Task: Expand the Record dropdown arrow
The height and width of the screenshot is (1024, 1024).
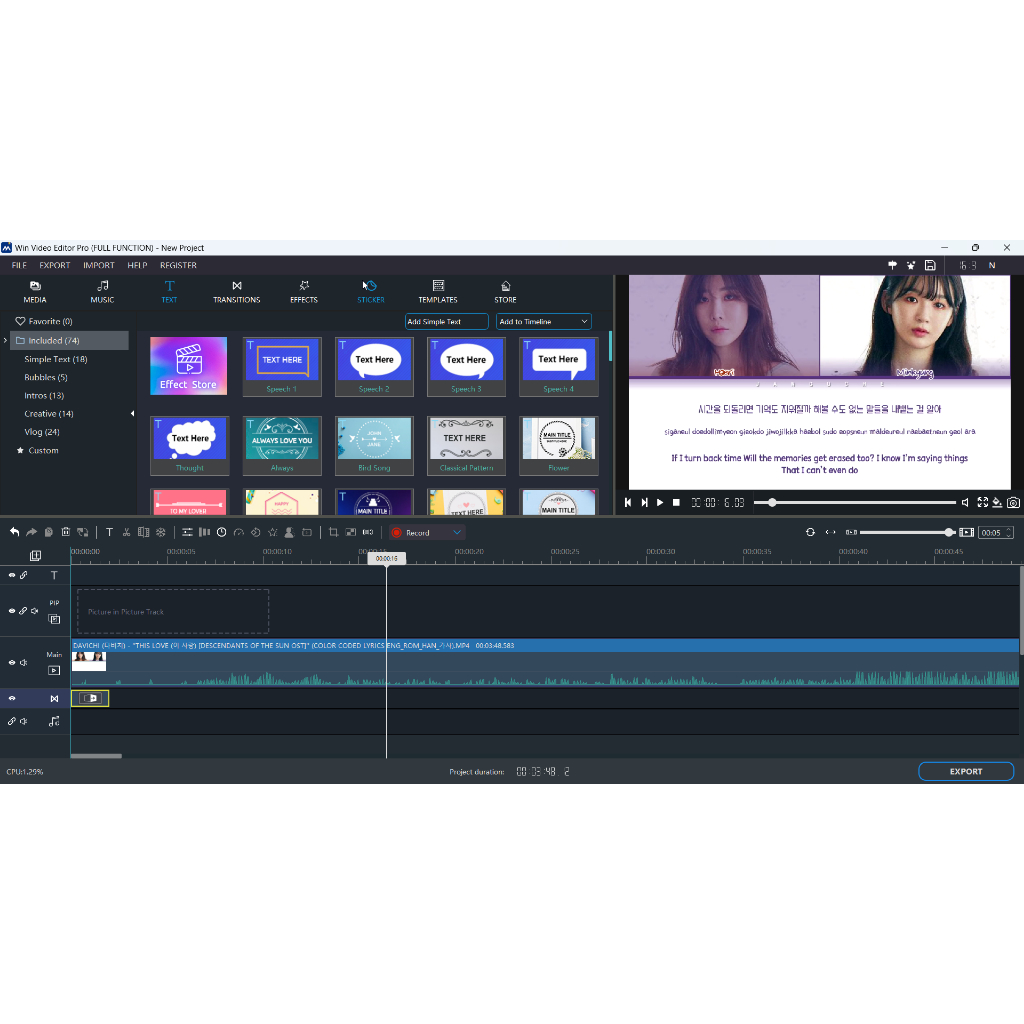Action: (457, 533)
